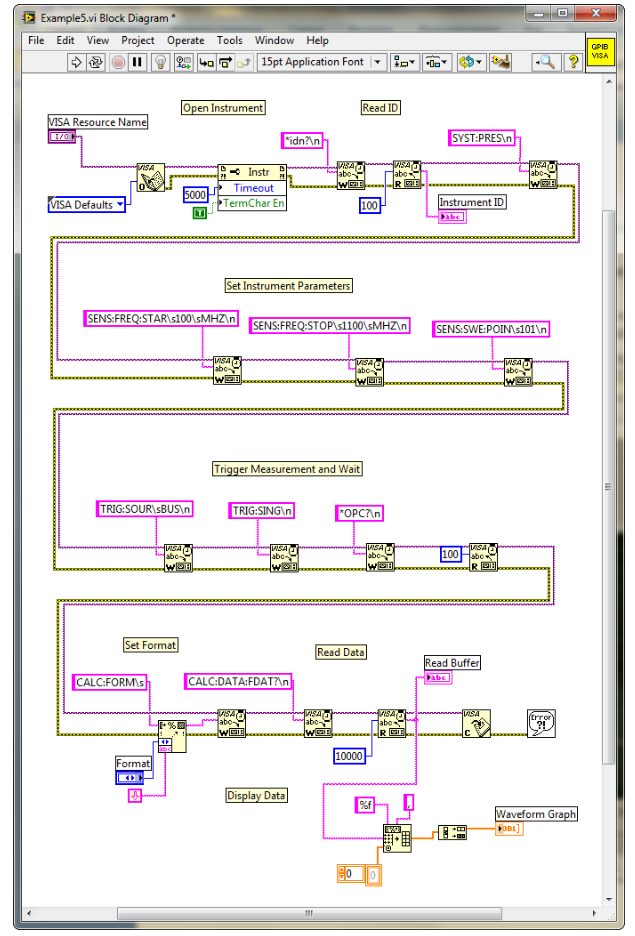Click the Timeout property row
This screenshot has width=635, height=936.
click(252, 187)
